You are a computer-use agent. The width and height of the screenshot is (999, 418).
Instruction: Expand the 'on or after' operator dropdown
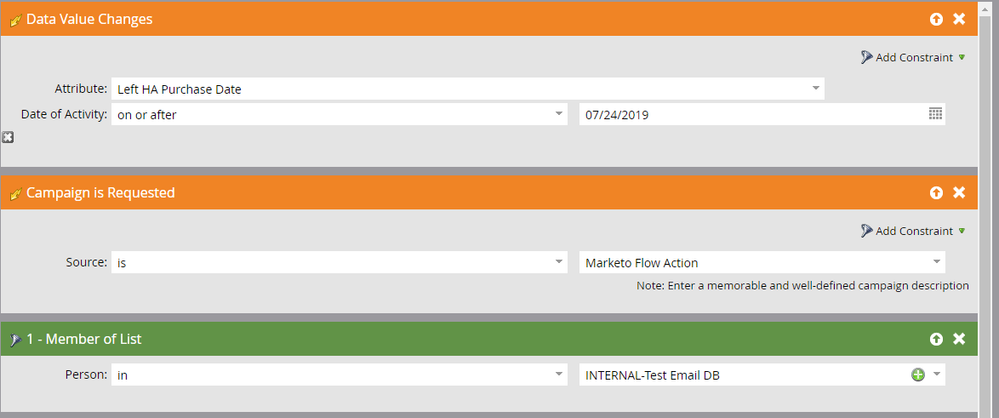(x=339, y=115)
